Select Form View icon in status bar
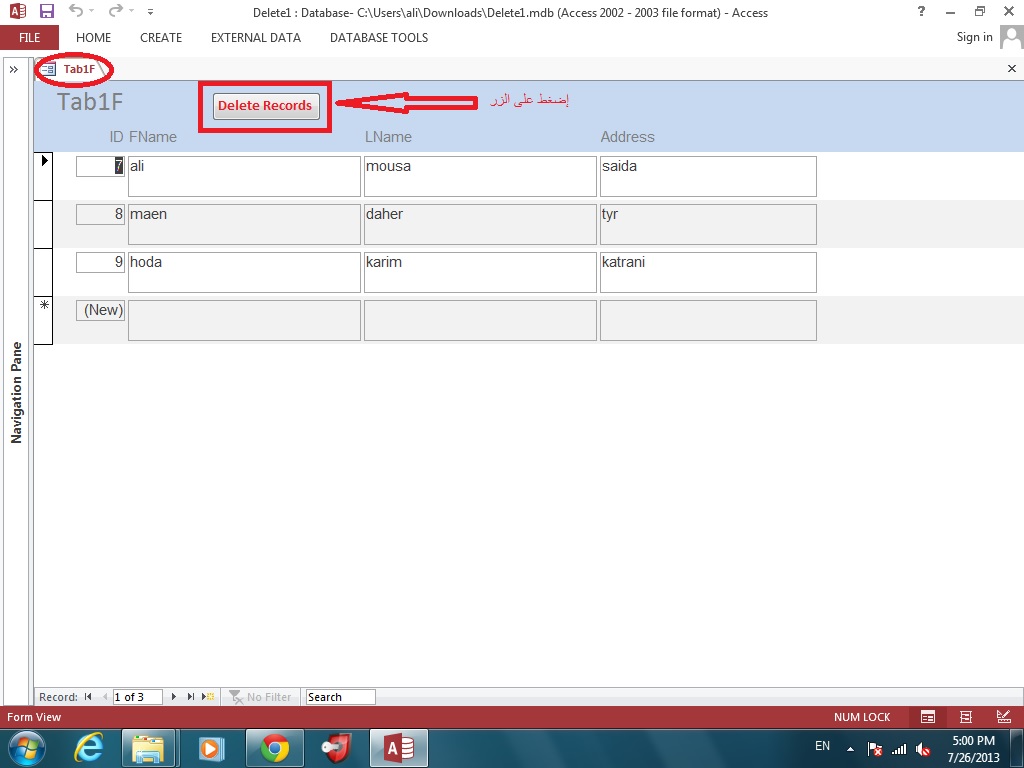The height and width of the screenshot is (768, 1024). click(x=928, y=717)
